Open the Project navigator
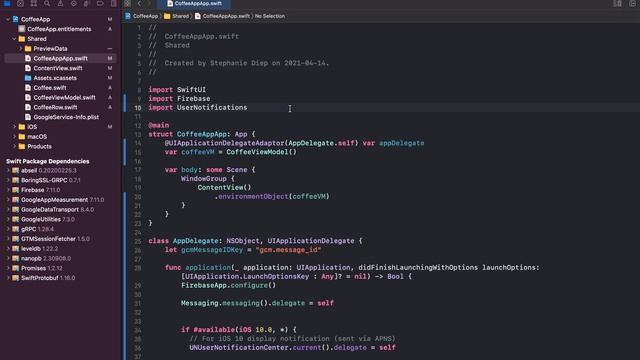This screenshot has height=360, width=640. pyautogui.click(x=7, y=3)
